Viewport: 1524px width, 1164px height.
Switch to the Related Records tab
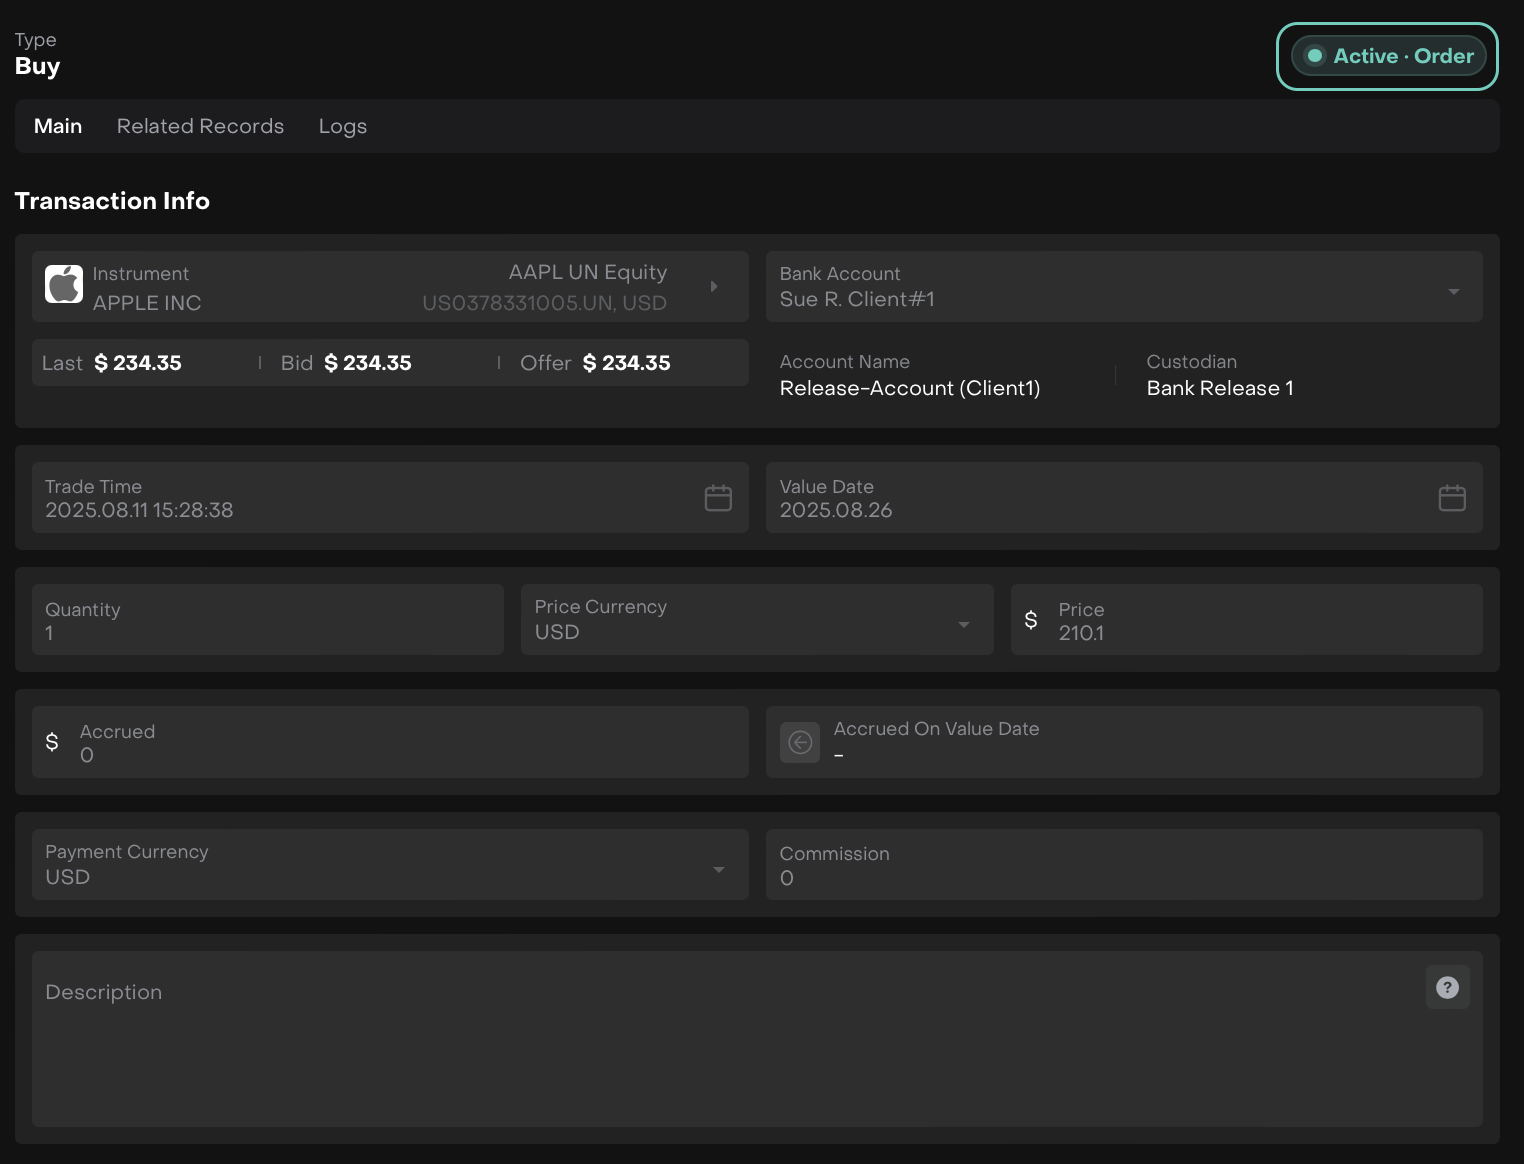(200, 126)
